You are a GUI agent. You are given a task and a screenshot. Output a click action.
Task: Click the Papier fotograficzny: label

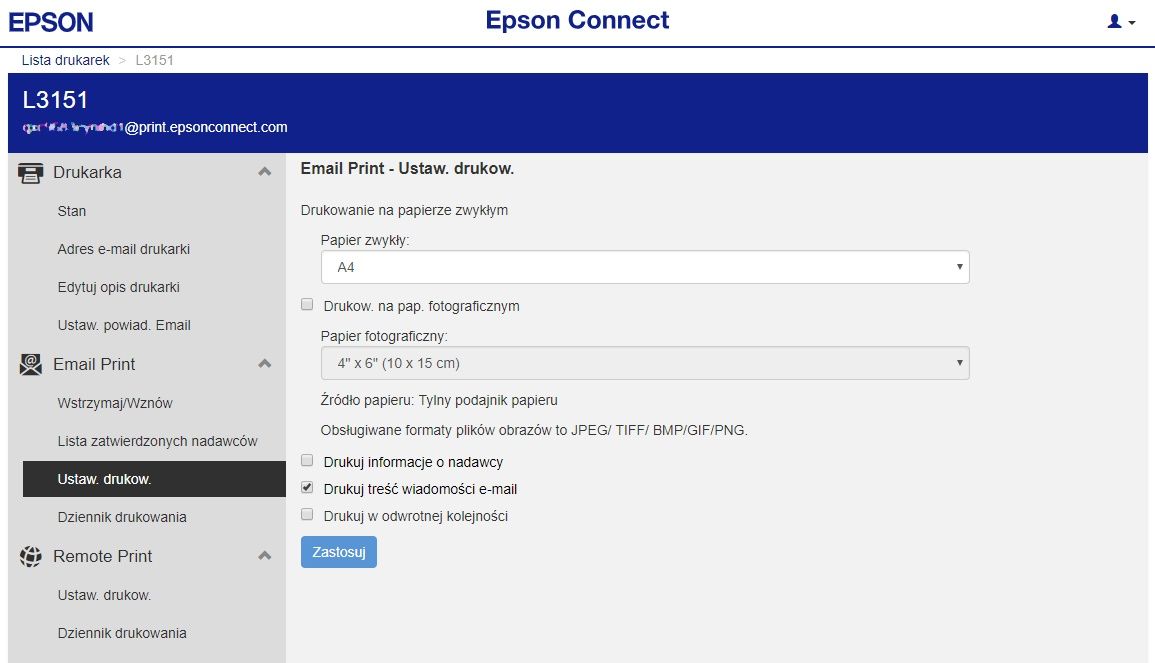[384, 337]
